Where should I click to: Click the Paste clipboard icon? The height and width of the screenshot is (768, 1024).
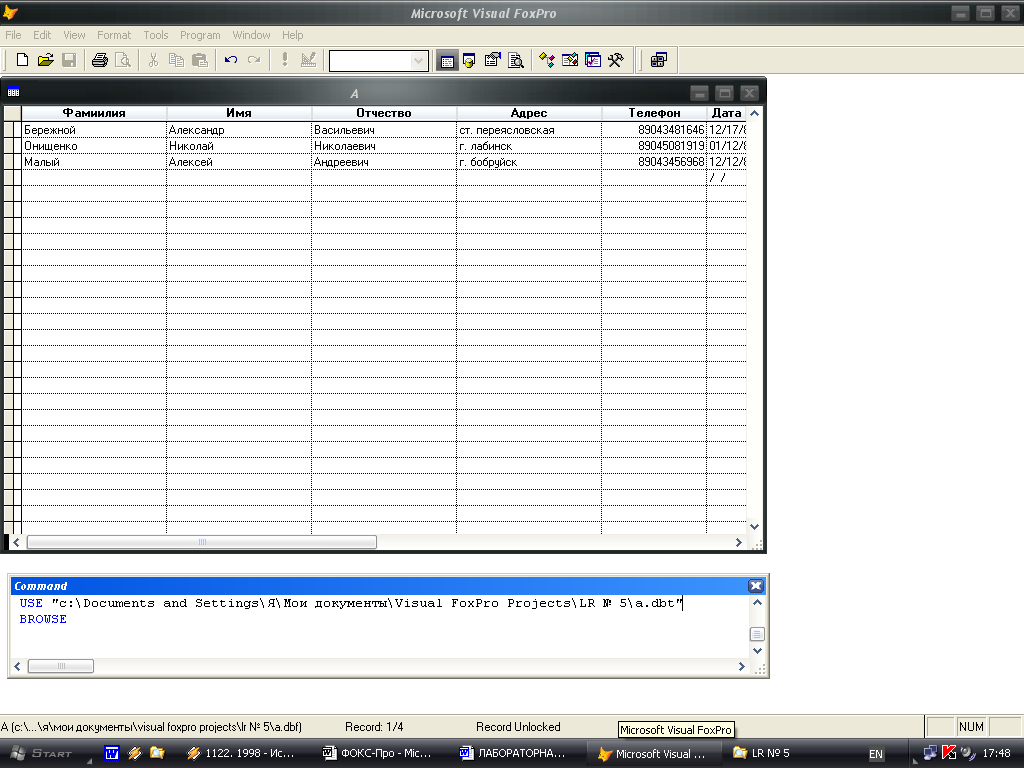(x=200, y=60)
